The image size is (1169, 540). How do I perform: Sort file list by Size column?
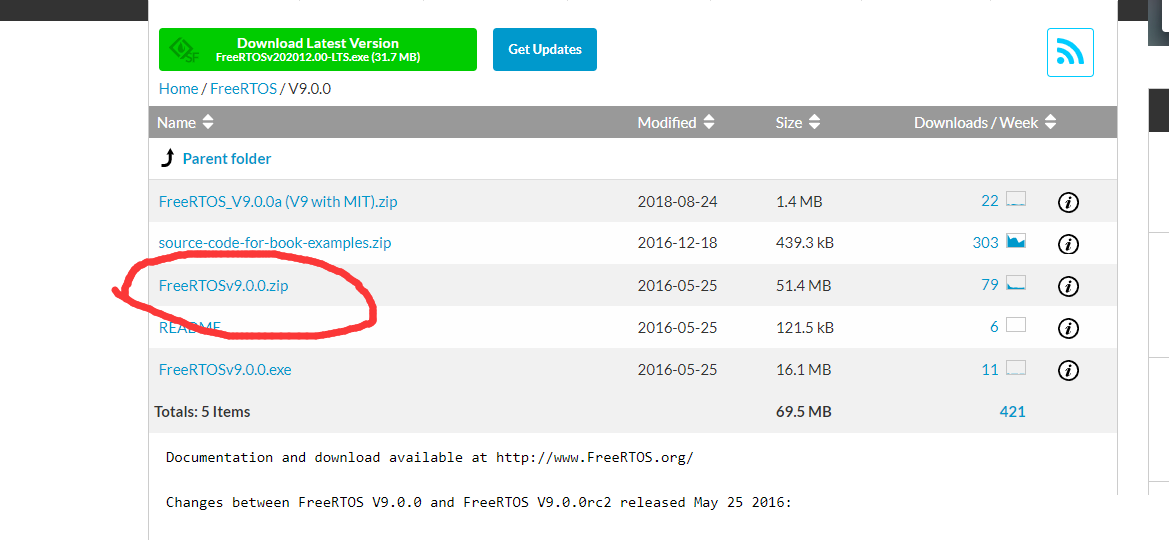[798, 122]
